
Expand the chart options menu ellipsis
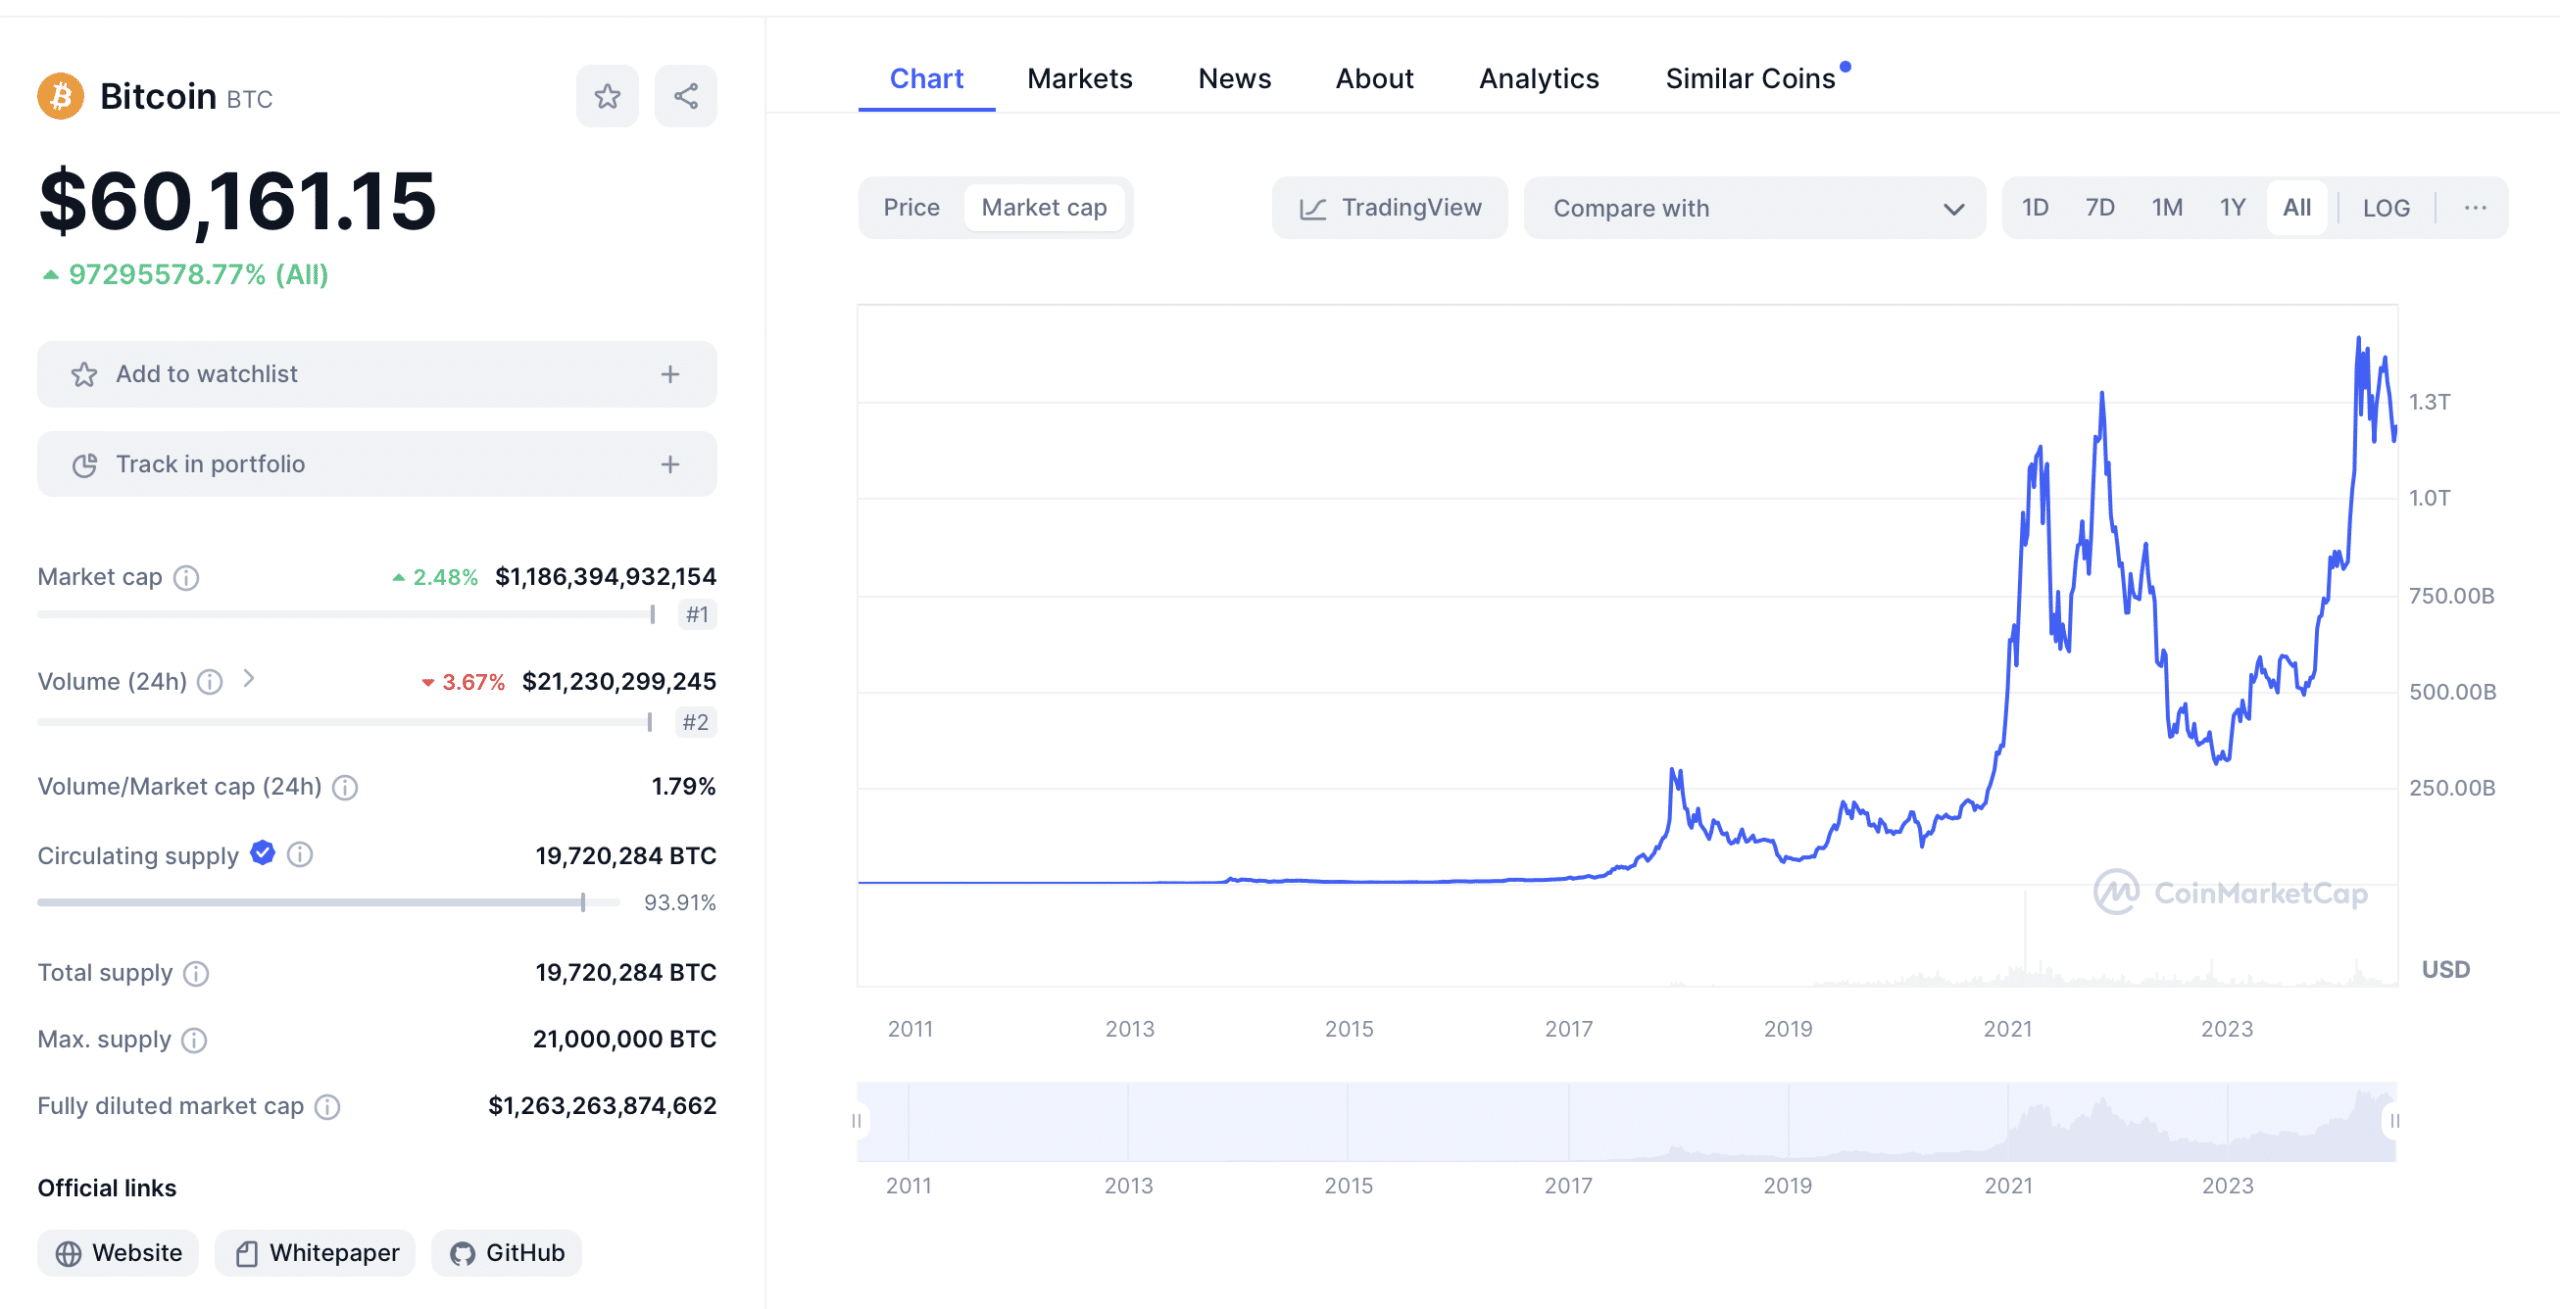(x=2477, y=207)
